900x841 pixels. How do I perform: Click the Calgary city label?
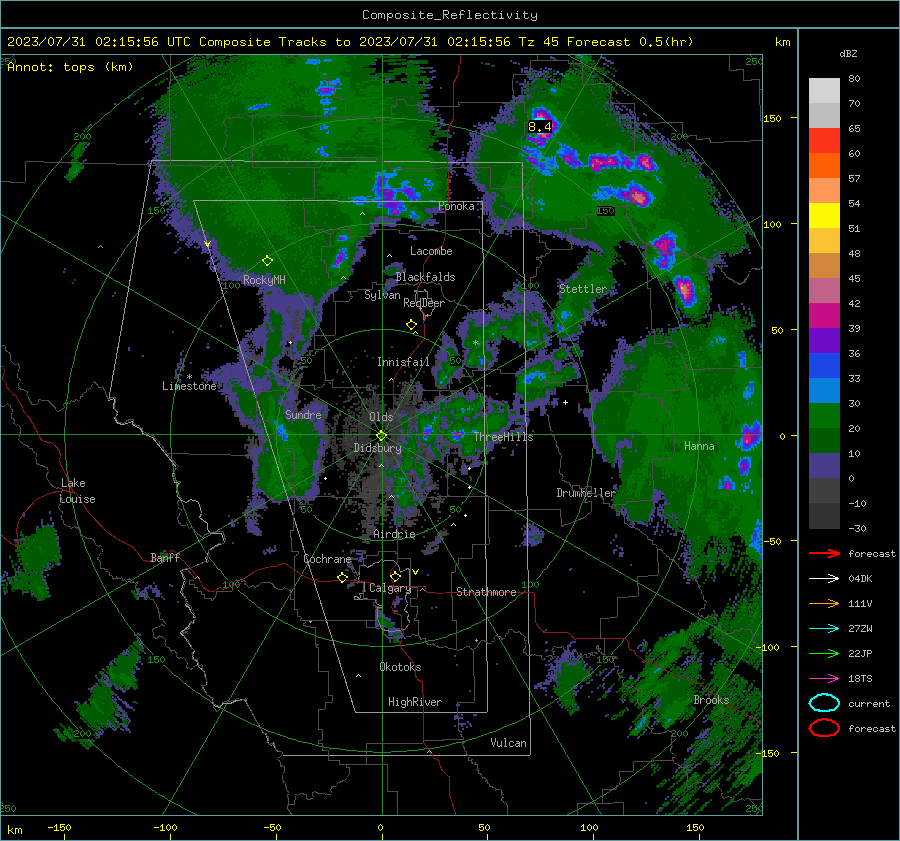[390, 588]
